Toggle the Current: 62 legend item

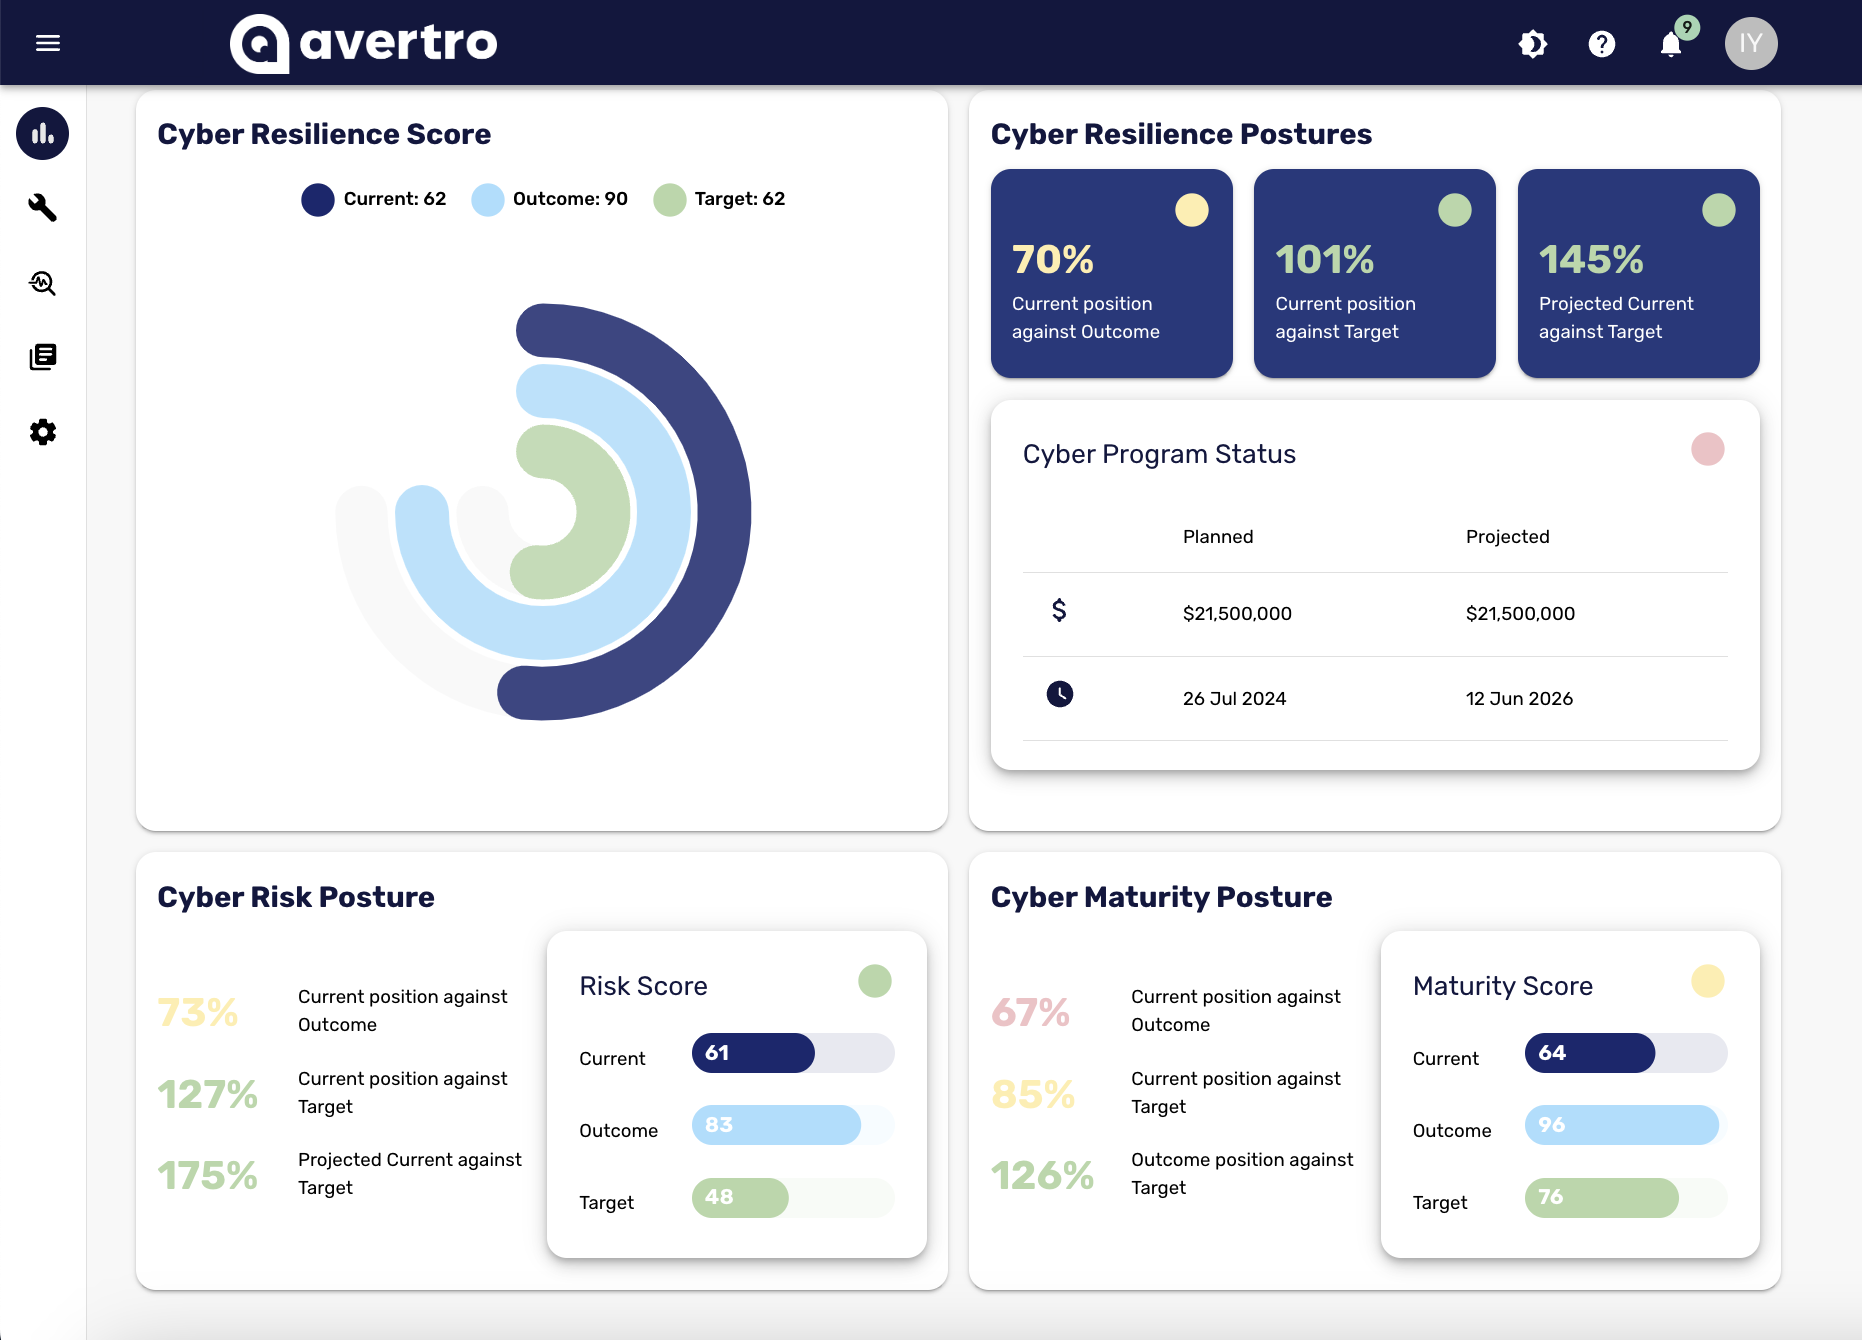click(374, 199)
